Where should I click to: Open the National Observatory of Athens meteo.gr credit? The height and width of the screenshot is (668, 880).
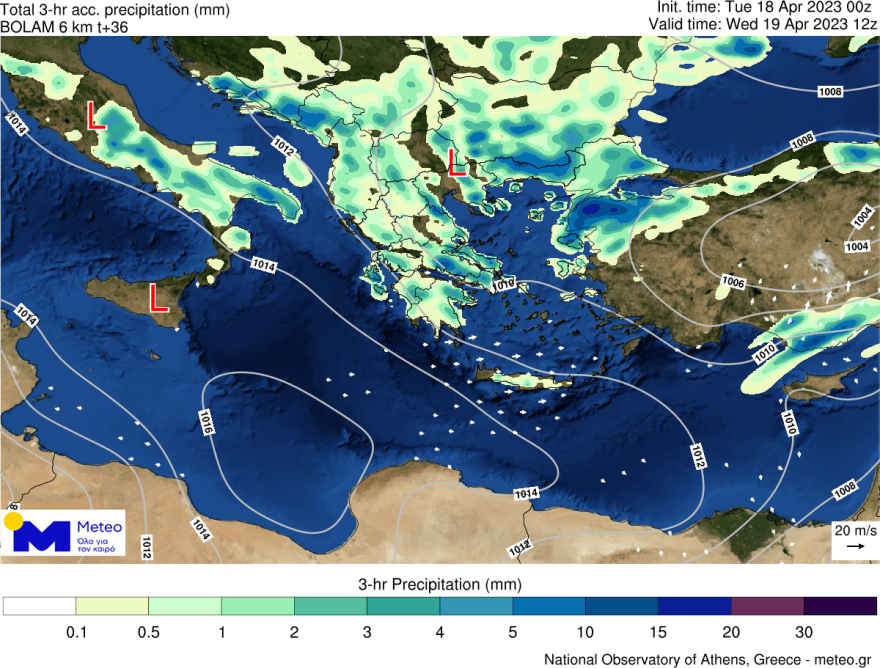point(709,659)
